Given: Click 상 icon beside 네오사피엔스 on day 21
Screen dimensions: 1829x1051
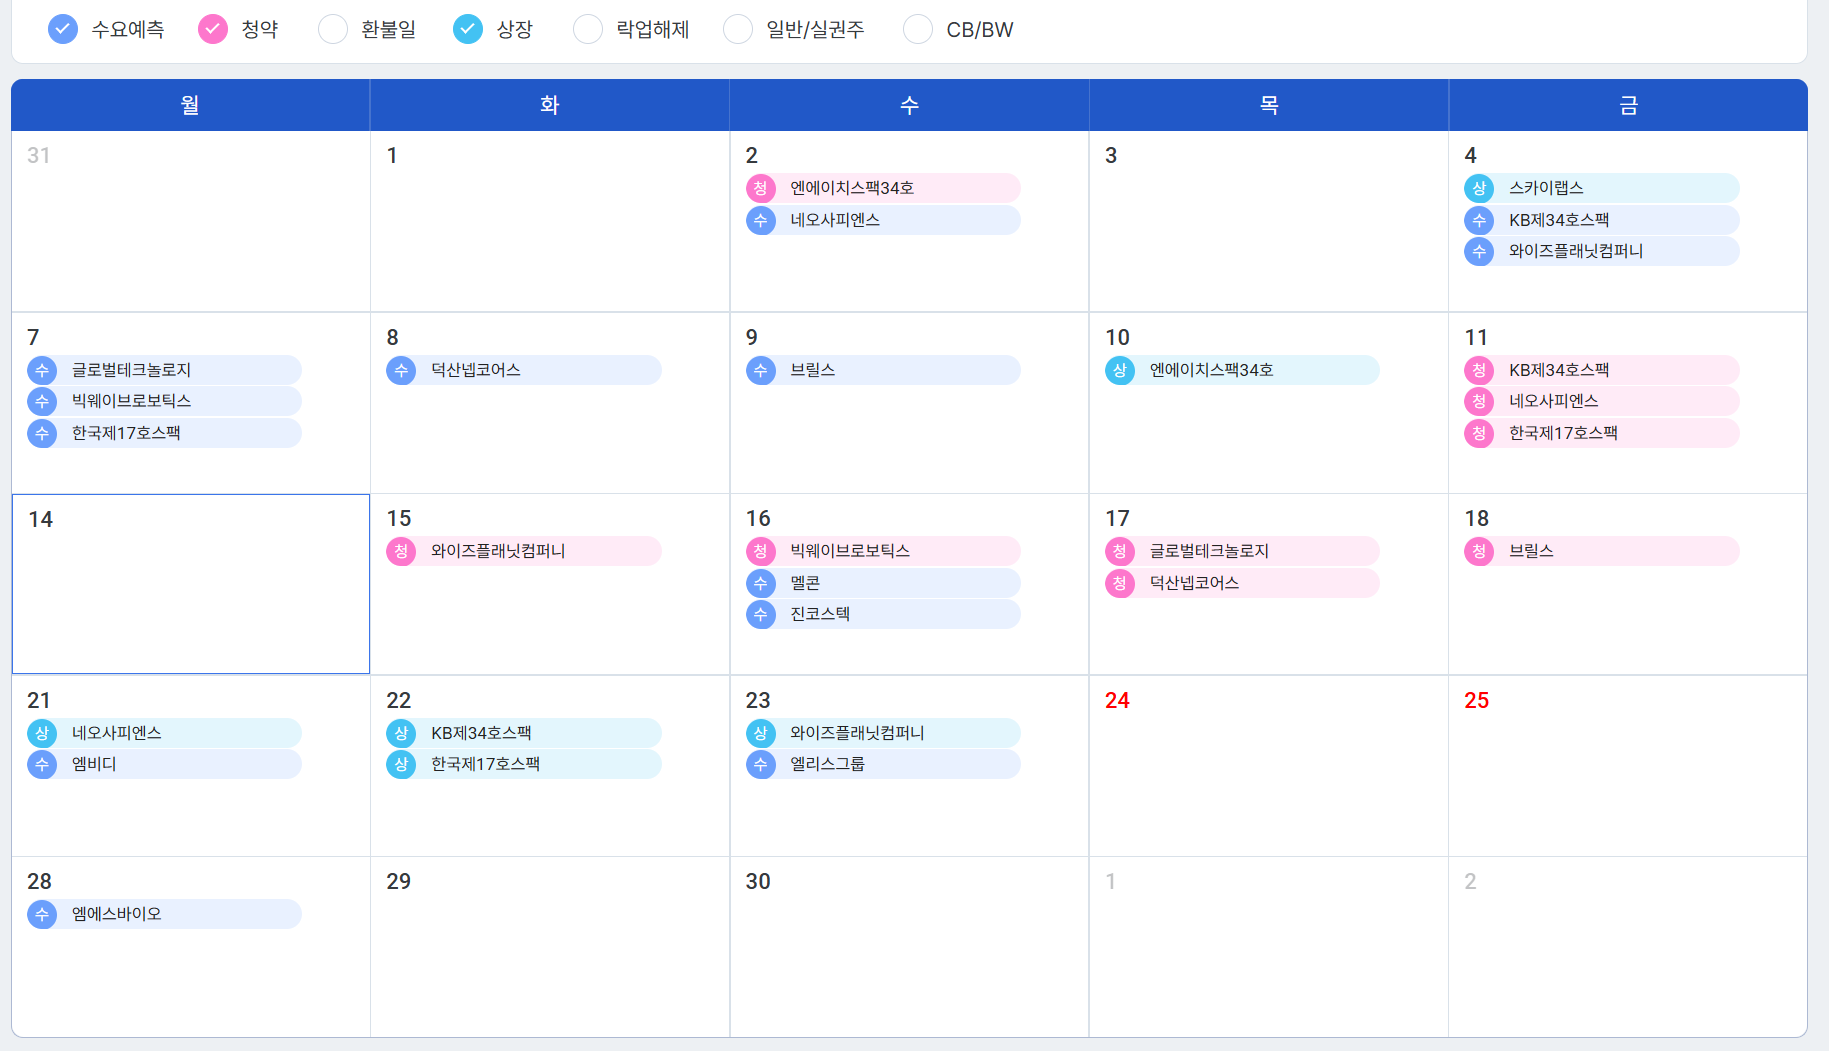Looking at the screenshot, I should click(42, 733).
